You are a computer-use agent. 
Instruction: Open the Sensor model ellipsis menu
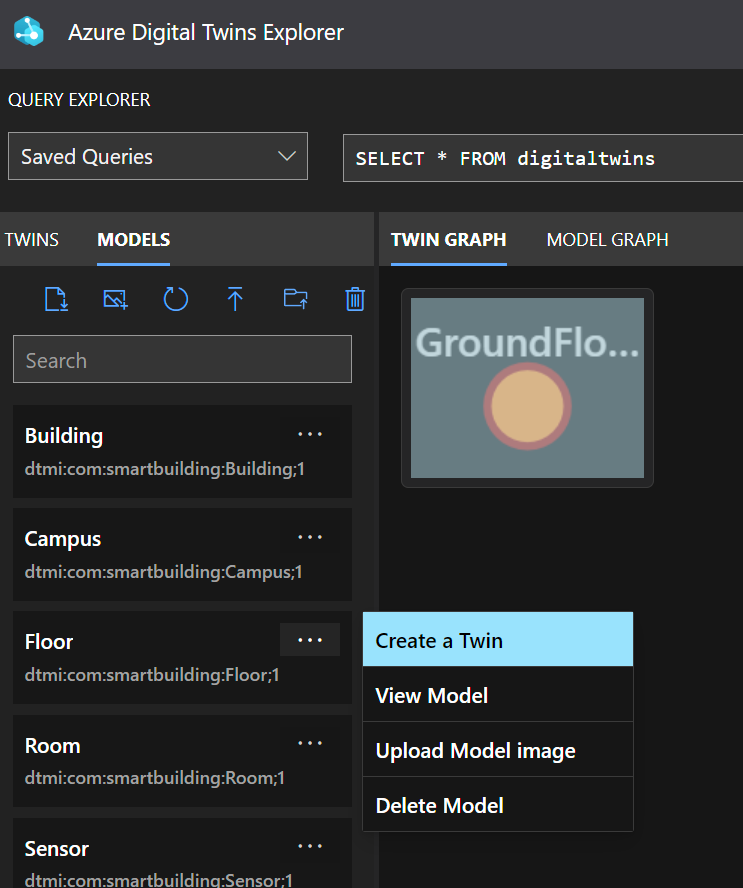tap(310, 846)
